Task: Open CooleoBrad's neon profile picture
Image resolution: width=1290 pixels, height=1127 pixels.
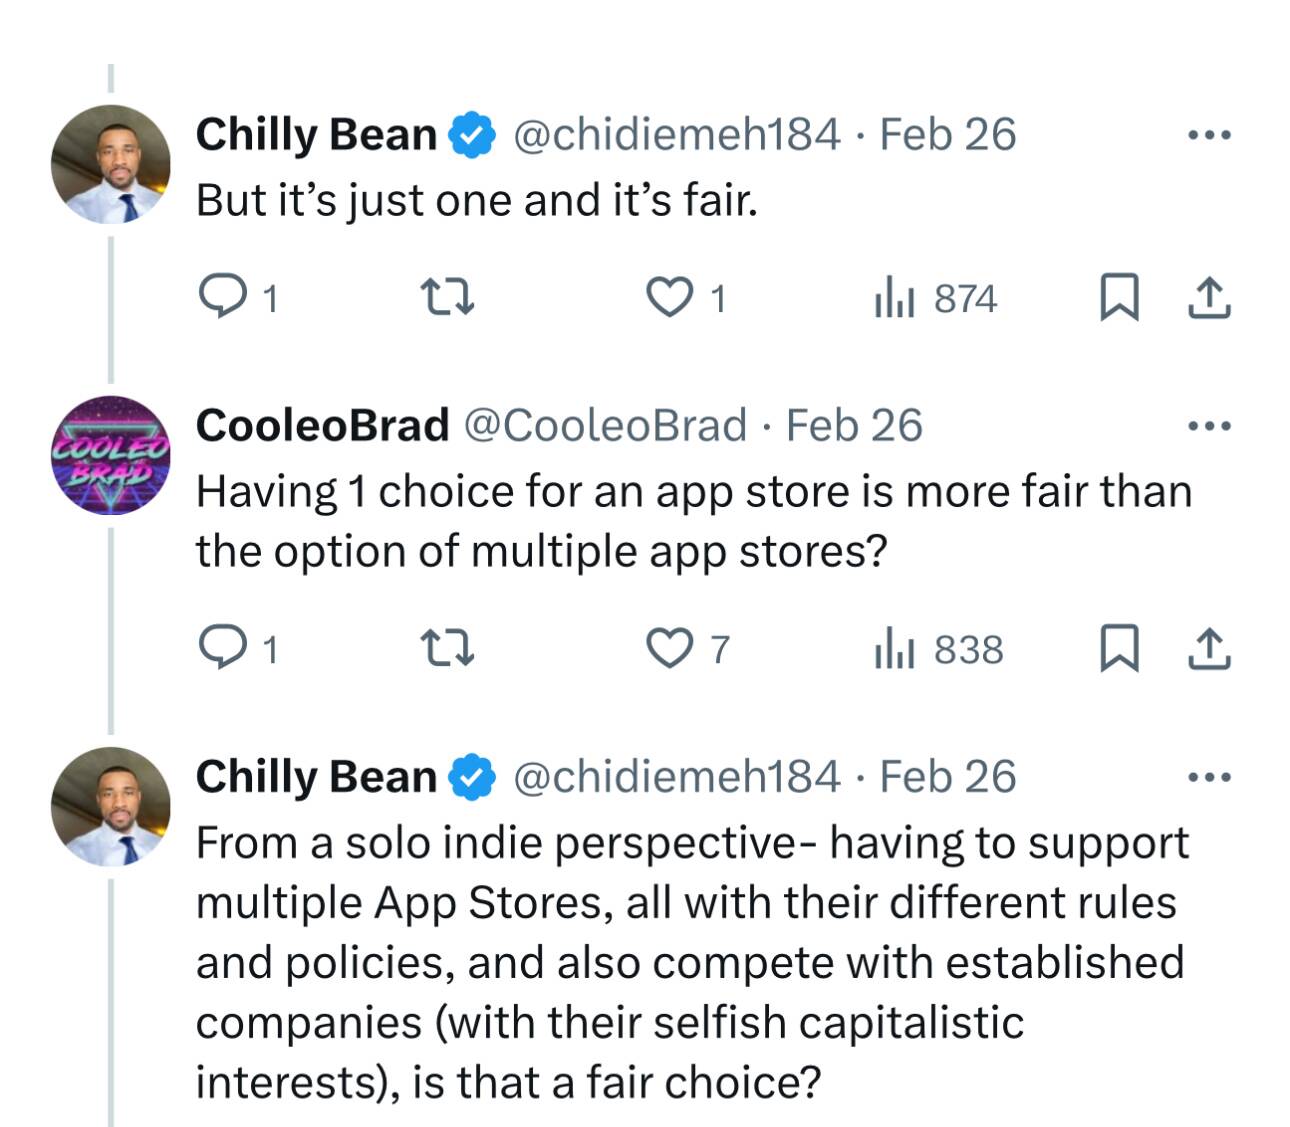Action: click(111, 456)
